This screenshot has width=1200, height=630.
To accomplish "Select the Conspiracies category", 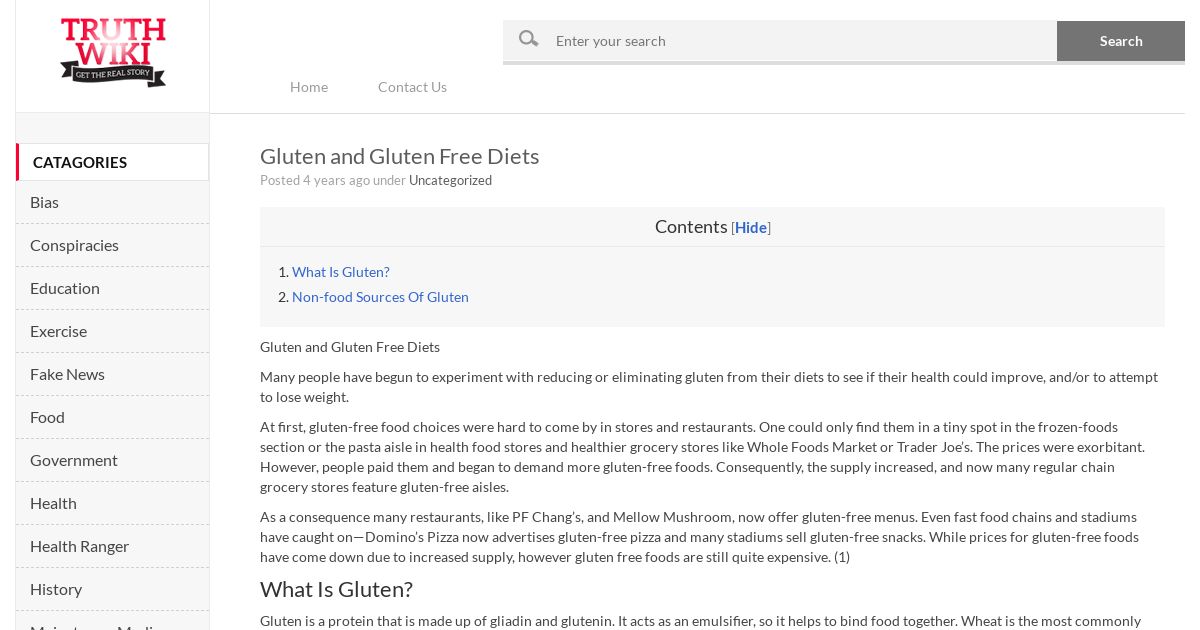I will (112, 245).
